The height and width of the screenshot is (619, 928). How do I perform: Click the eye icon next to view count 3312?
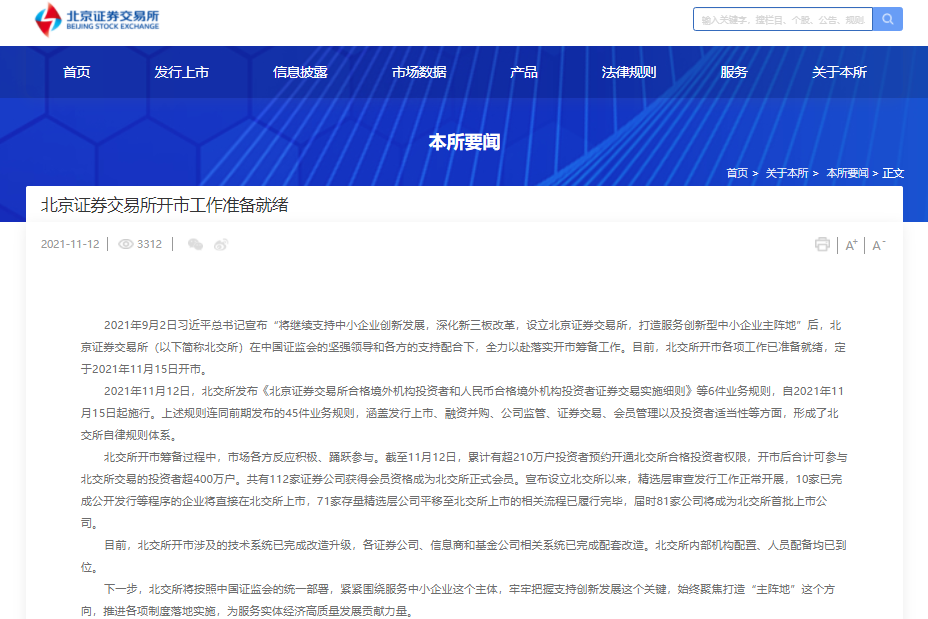click(x=125, y=243)
